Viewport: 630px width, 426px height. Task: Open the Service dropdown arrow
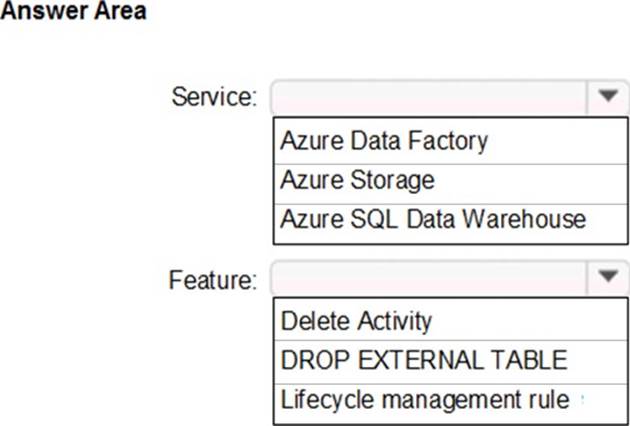tap(606, 98)
